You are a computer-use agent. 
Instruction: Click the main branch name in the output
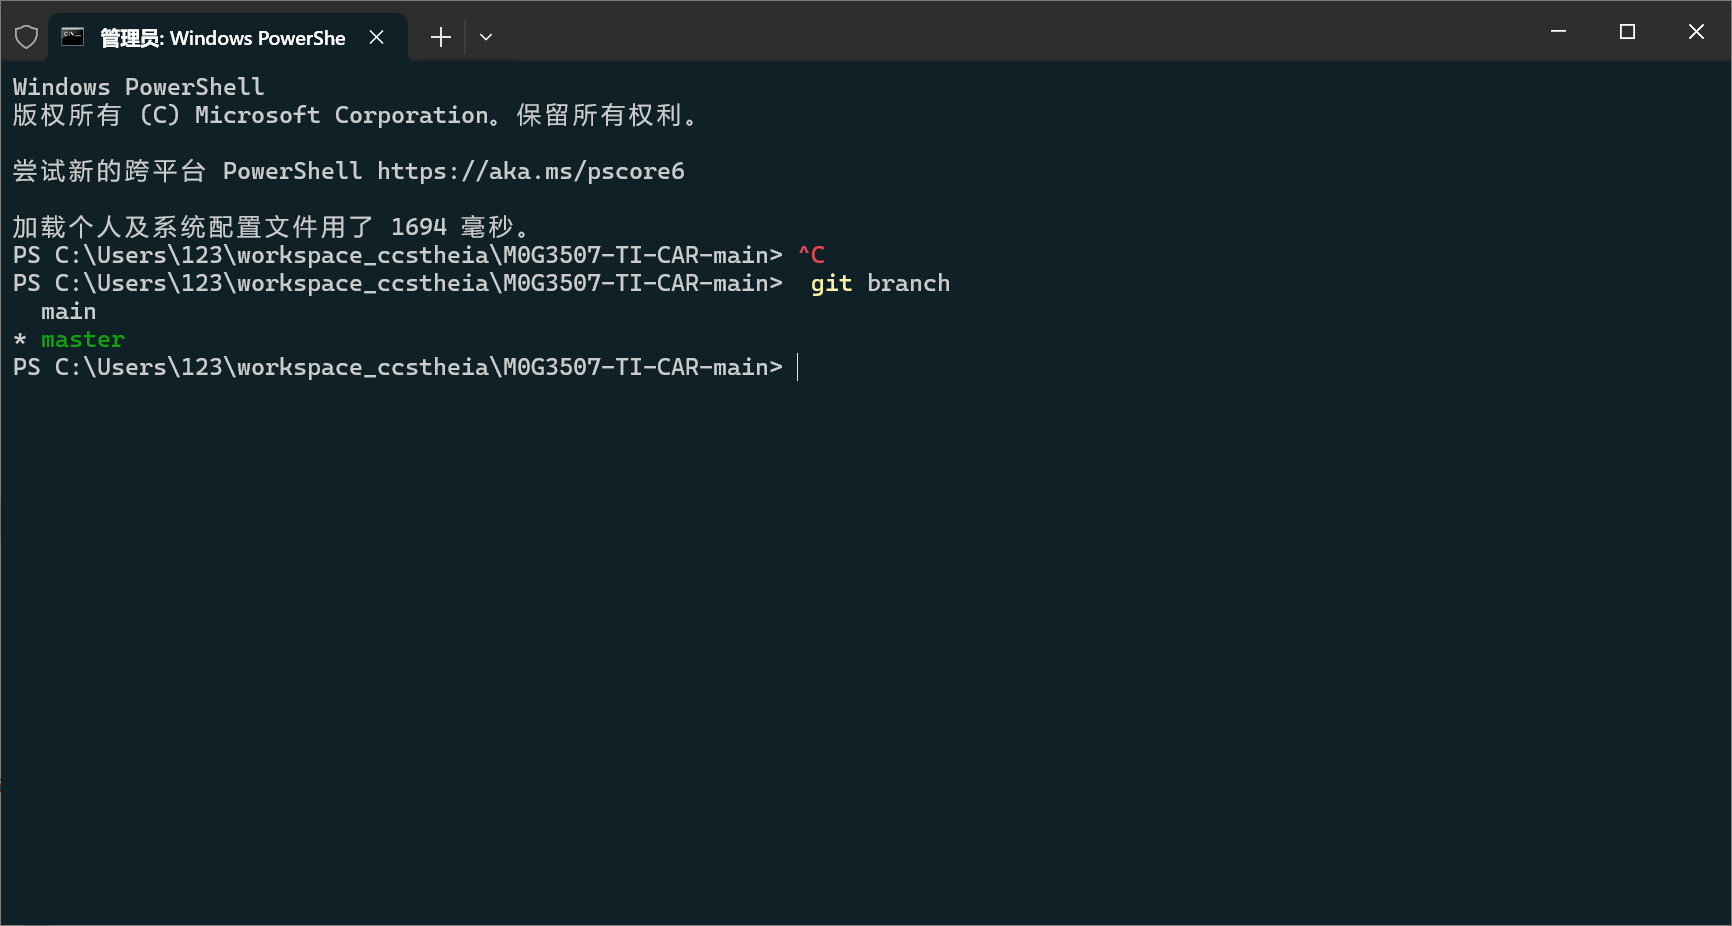pyautogui.click(x=68, y=312)
